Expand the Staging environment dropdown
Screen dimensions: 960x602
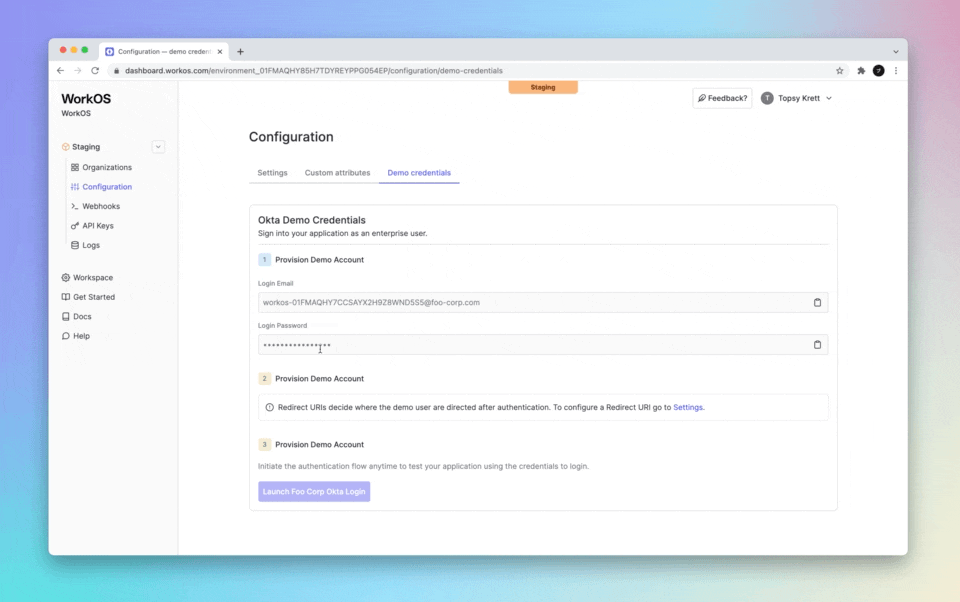(158, 147)
